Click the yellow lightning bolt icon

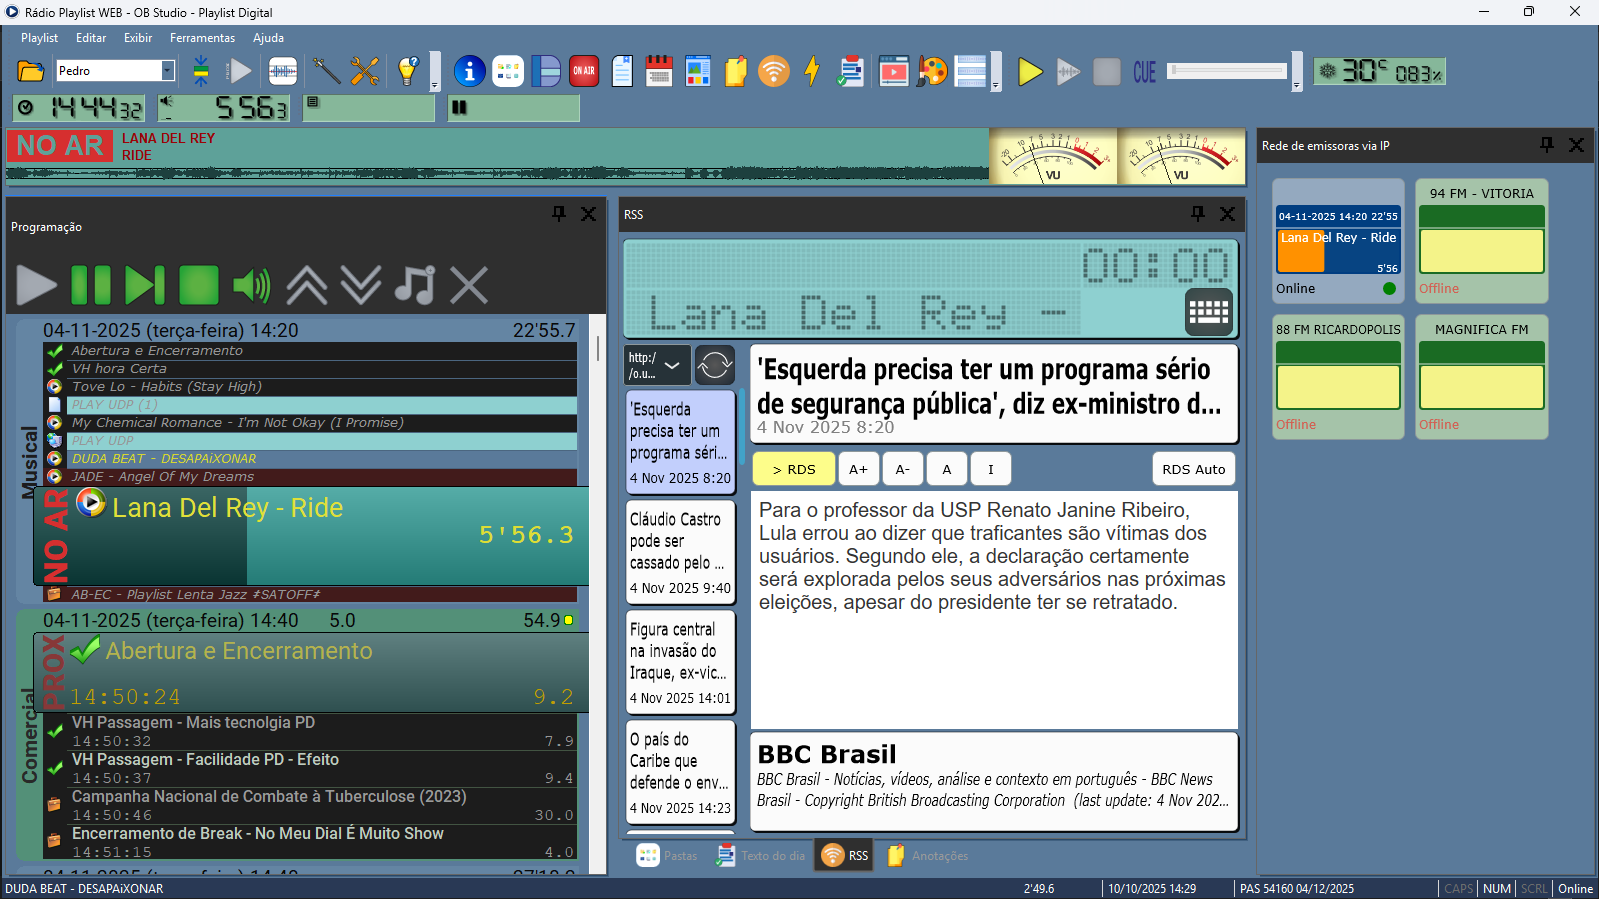click(x=812, y=71)
